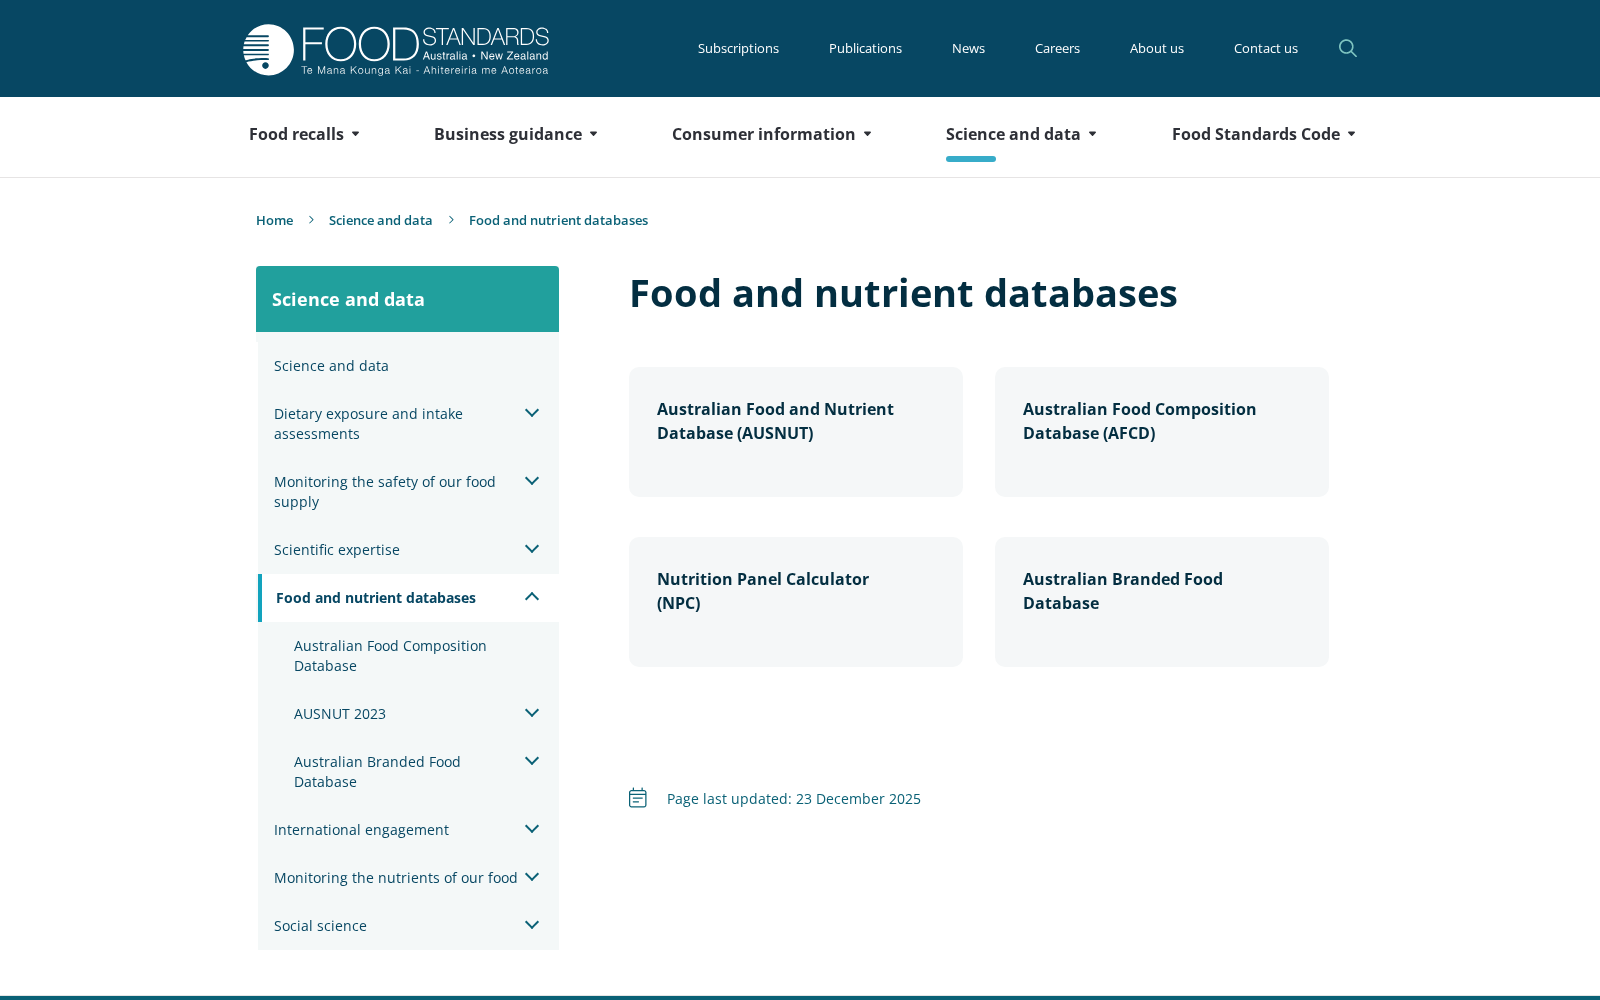
Task: Expand the International engagement chevron
Action: (532, 829)
